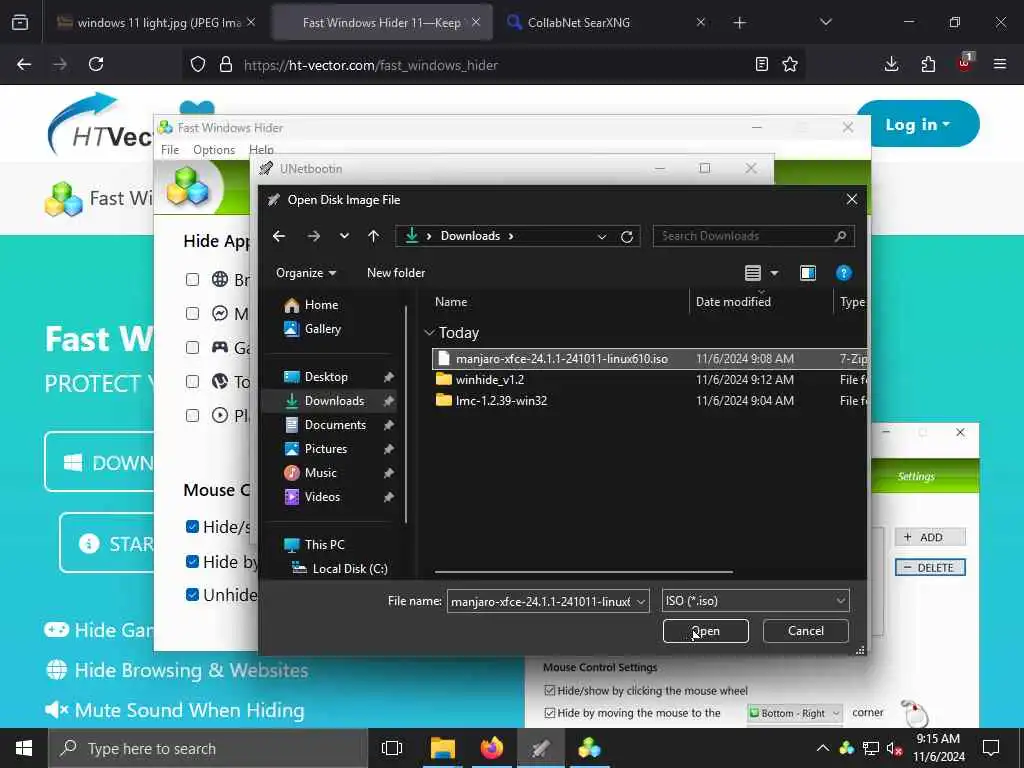
Task: Check the Players checkbox in Fast Windows Hider
Action: coord(192,415)
